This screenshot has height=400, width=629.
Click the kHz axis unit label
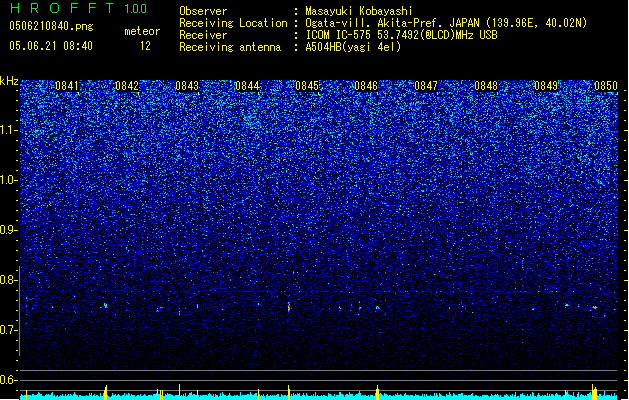(9, 81)
